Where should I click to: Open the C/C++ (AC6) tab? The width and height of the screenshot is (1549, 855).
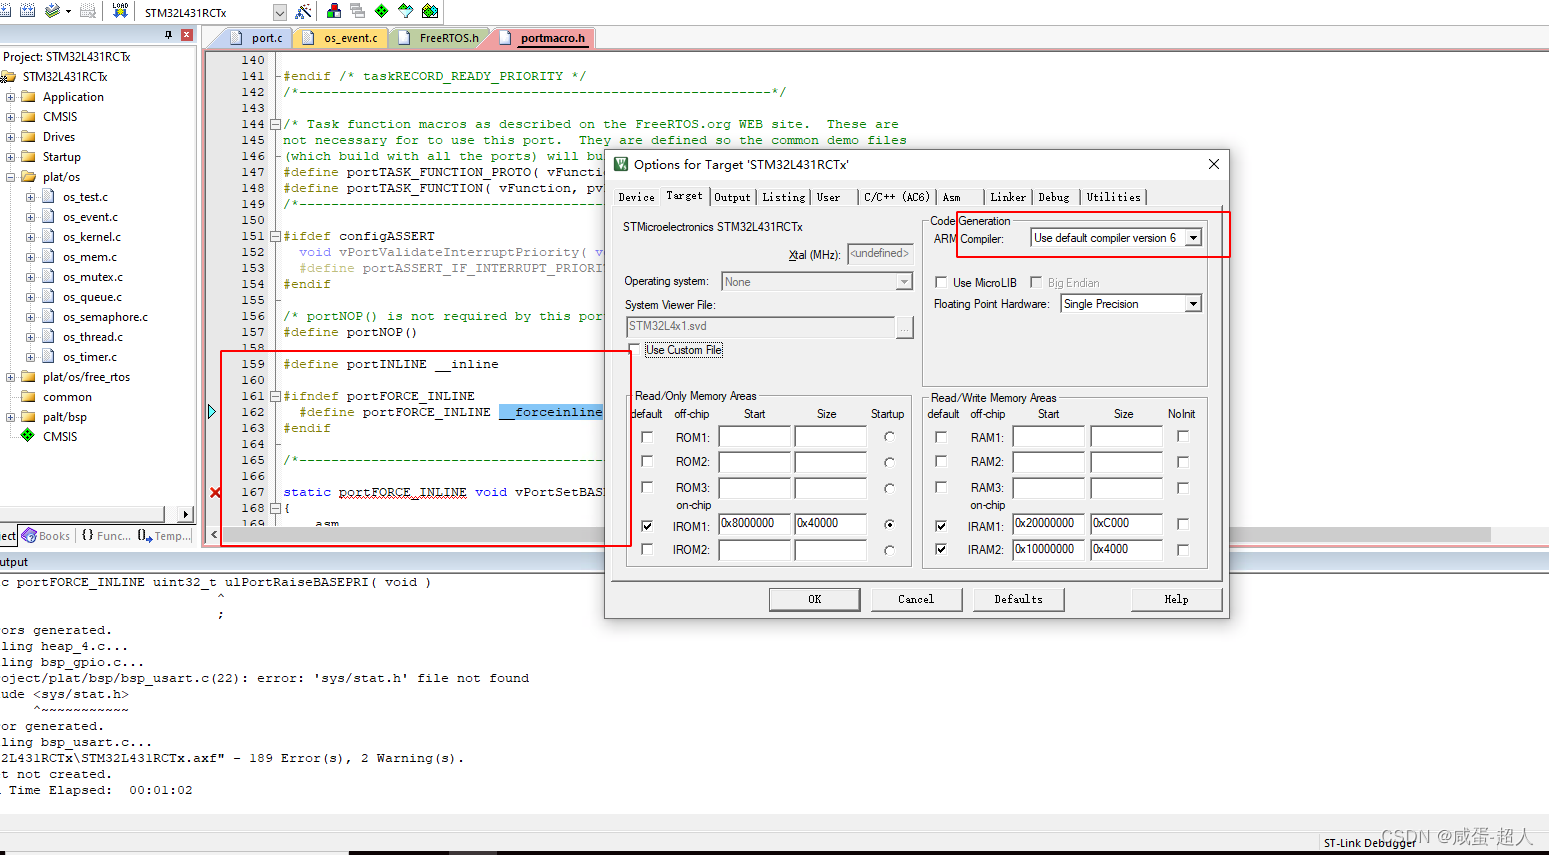(897, 197)
